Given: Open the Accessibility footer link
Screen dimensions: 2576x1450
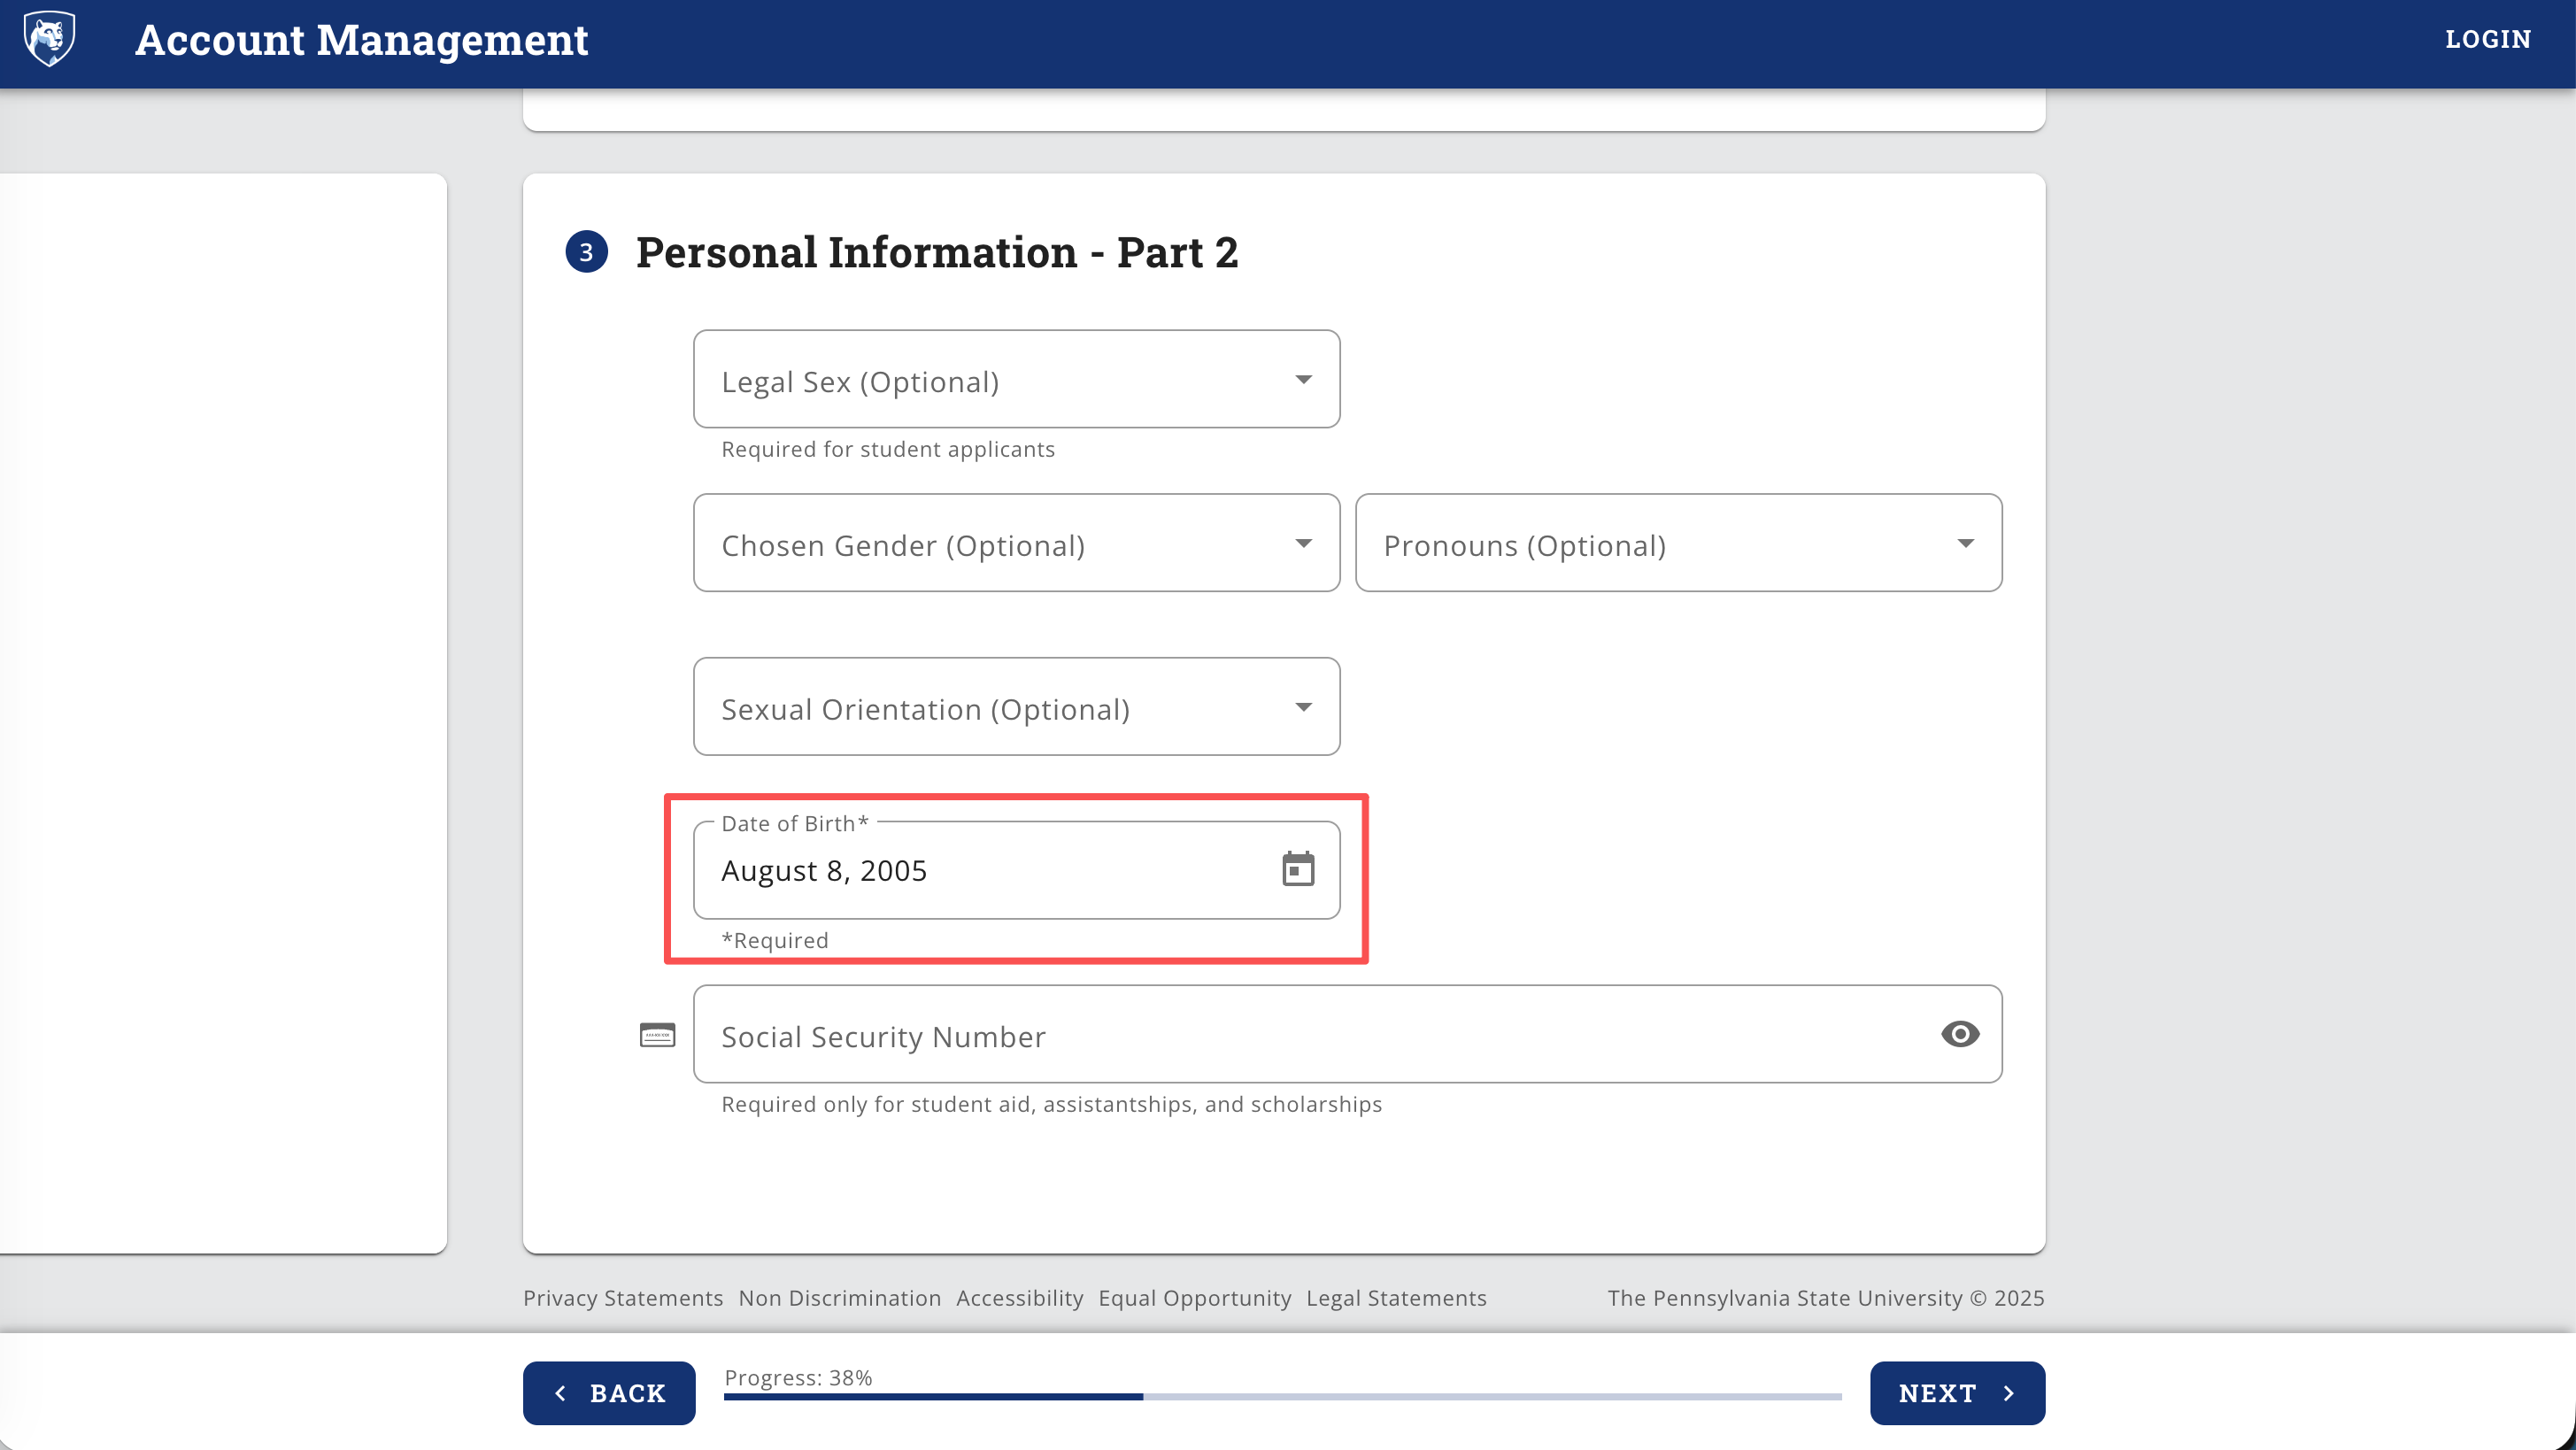Looking at the screenshot, I should point(1019,1298).
